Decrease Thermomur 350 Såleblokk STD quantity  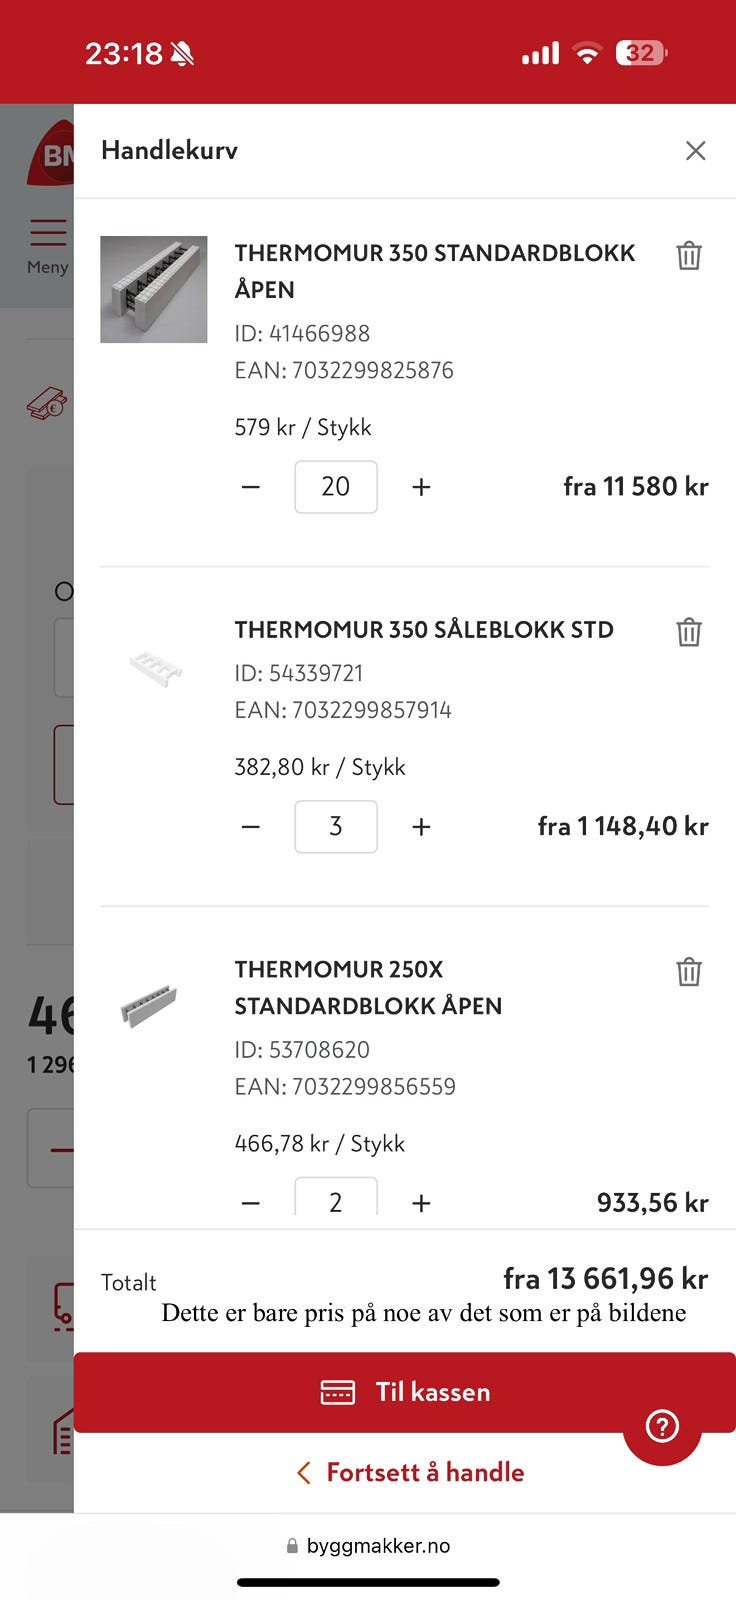251,827
